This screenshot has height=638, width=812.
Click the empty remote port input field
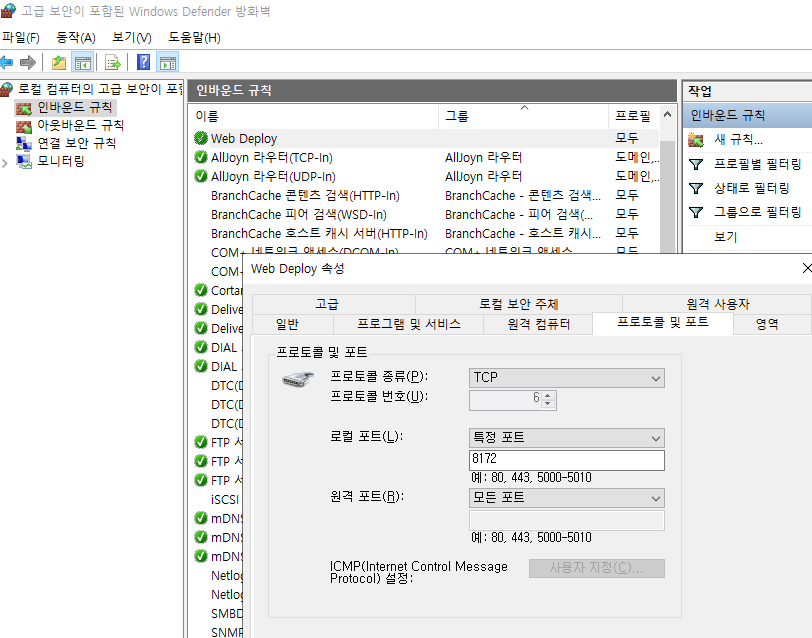567,520
